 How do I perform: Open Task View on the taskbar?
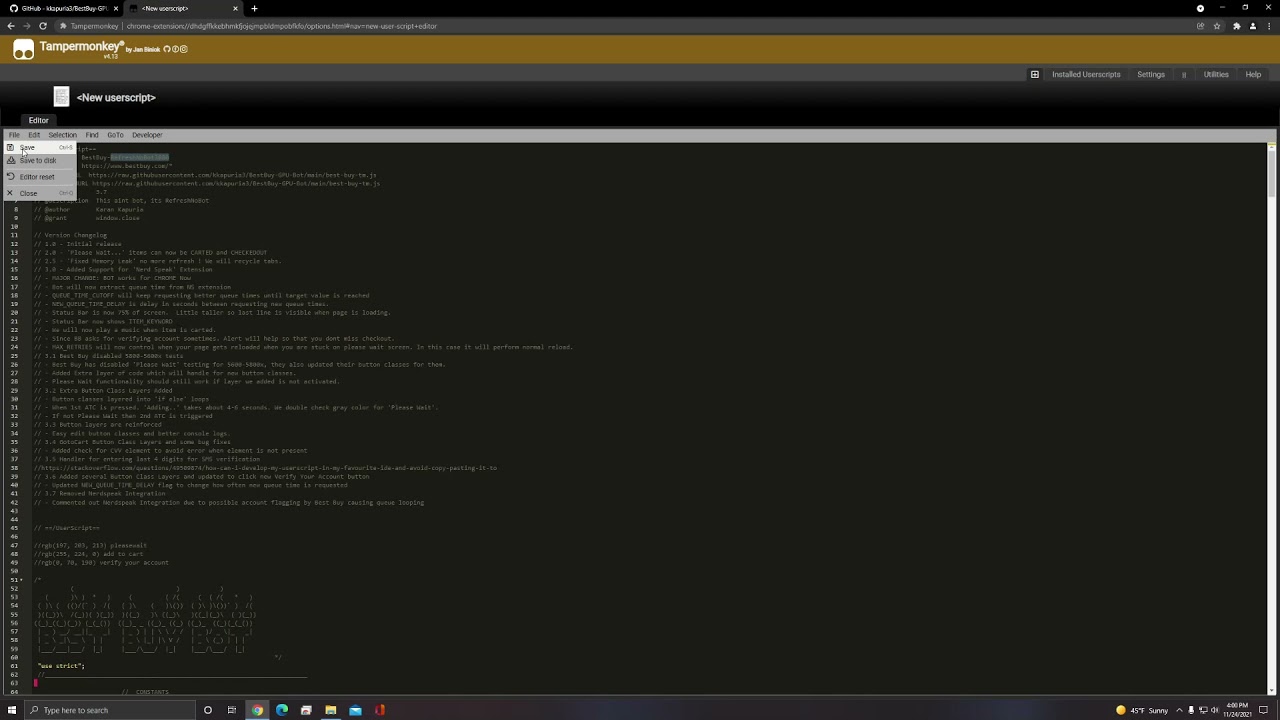pos(232,710)
